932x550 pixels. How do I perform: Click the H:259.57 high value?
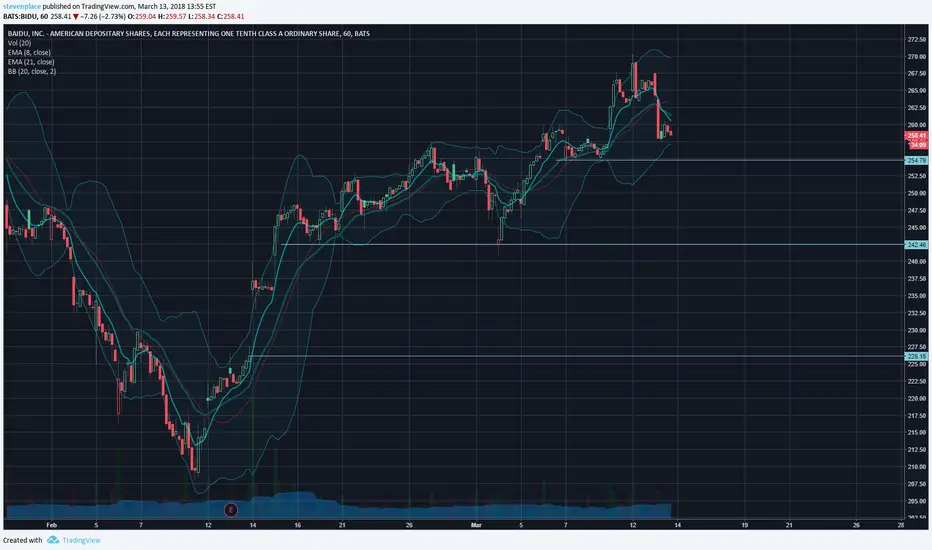[172, 16]
